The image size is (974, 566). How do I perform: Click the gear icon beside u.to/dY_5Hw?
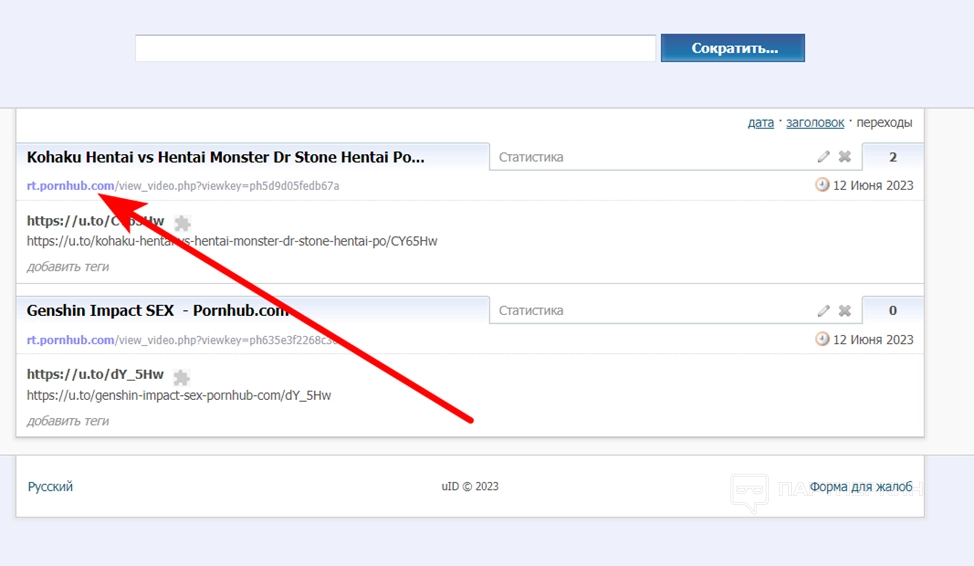coord(181,377)
